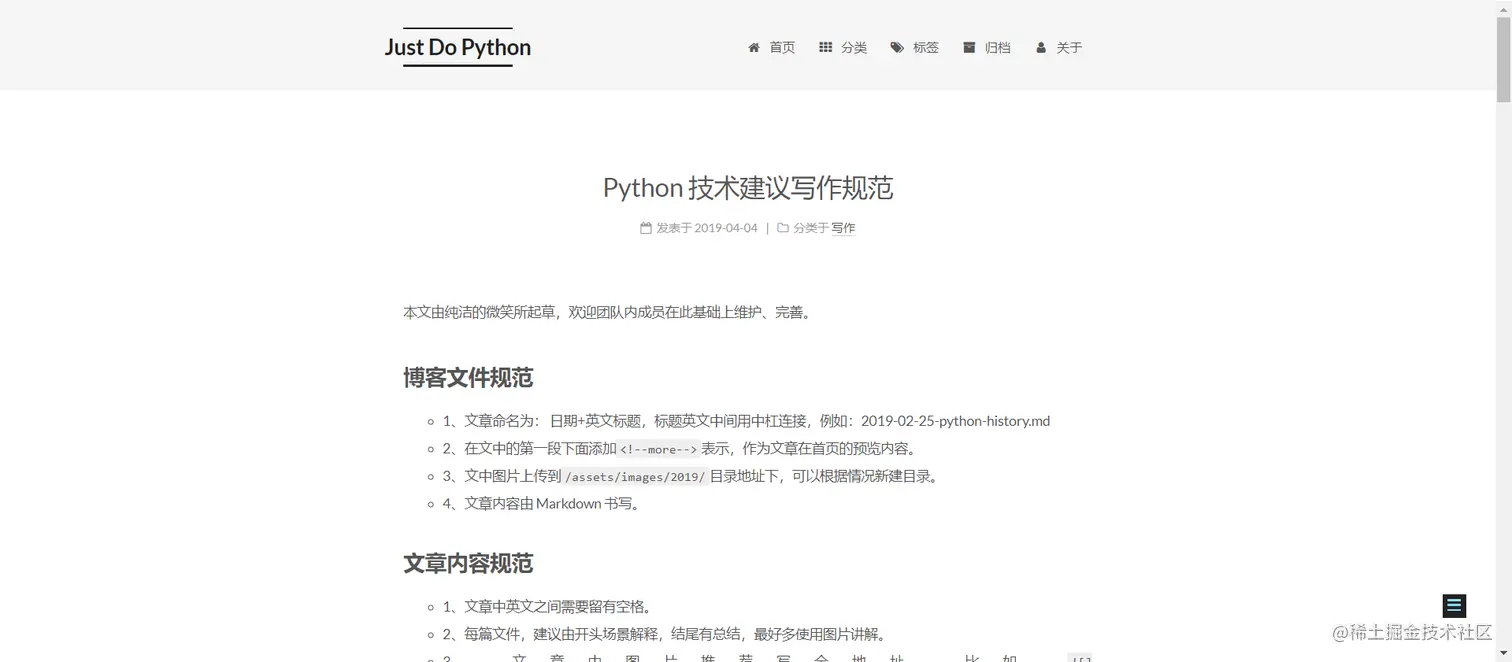This screenshot has width=1512, height=662.
Task: Click the <!--more--> code snippet
Action: point(658,449)
